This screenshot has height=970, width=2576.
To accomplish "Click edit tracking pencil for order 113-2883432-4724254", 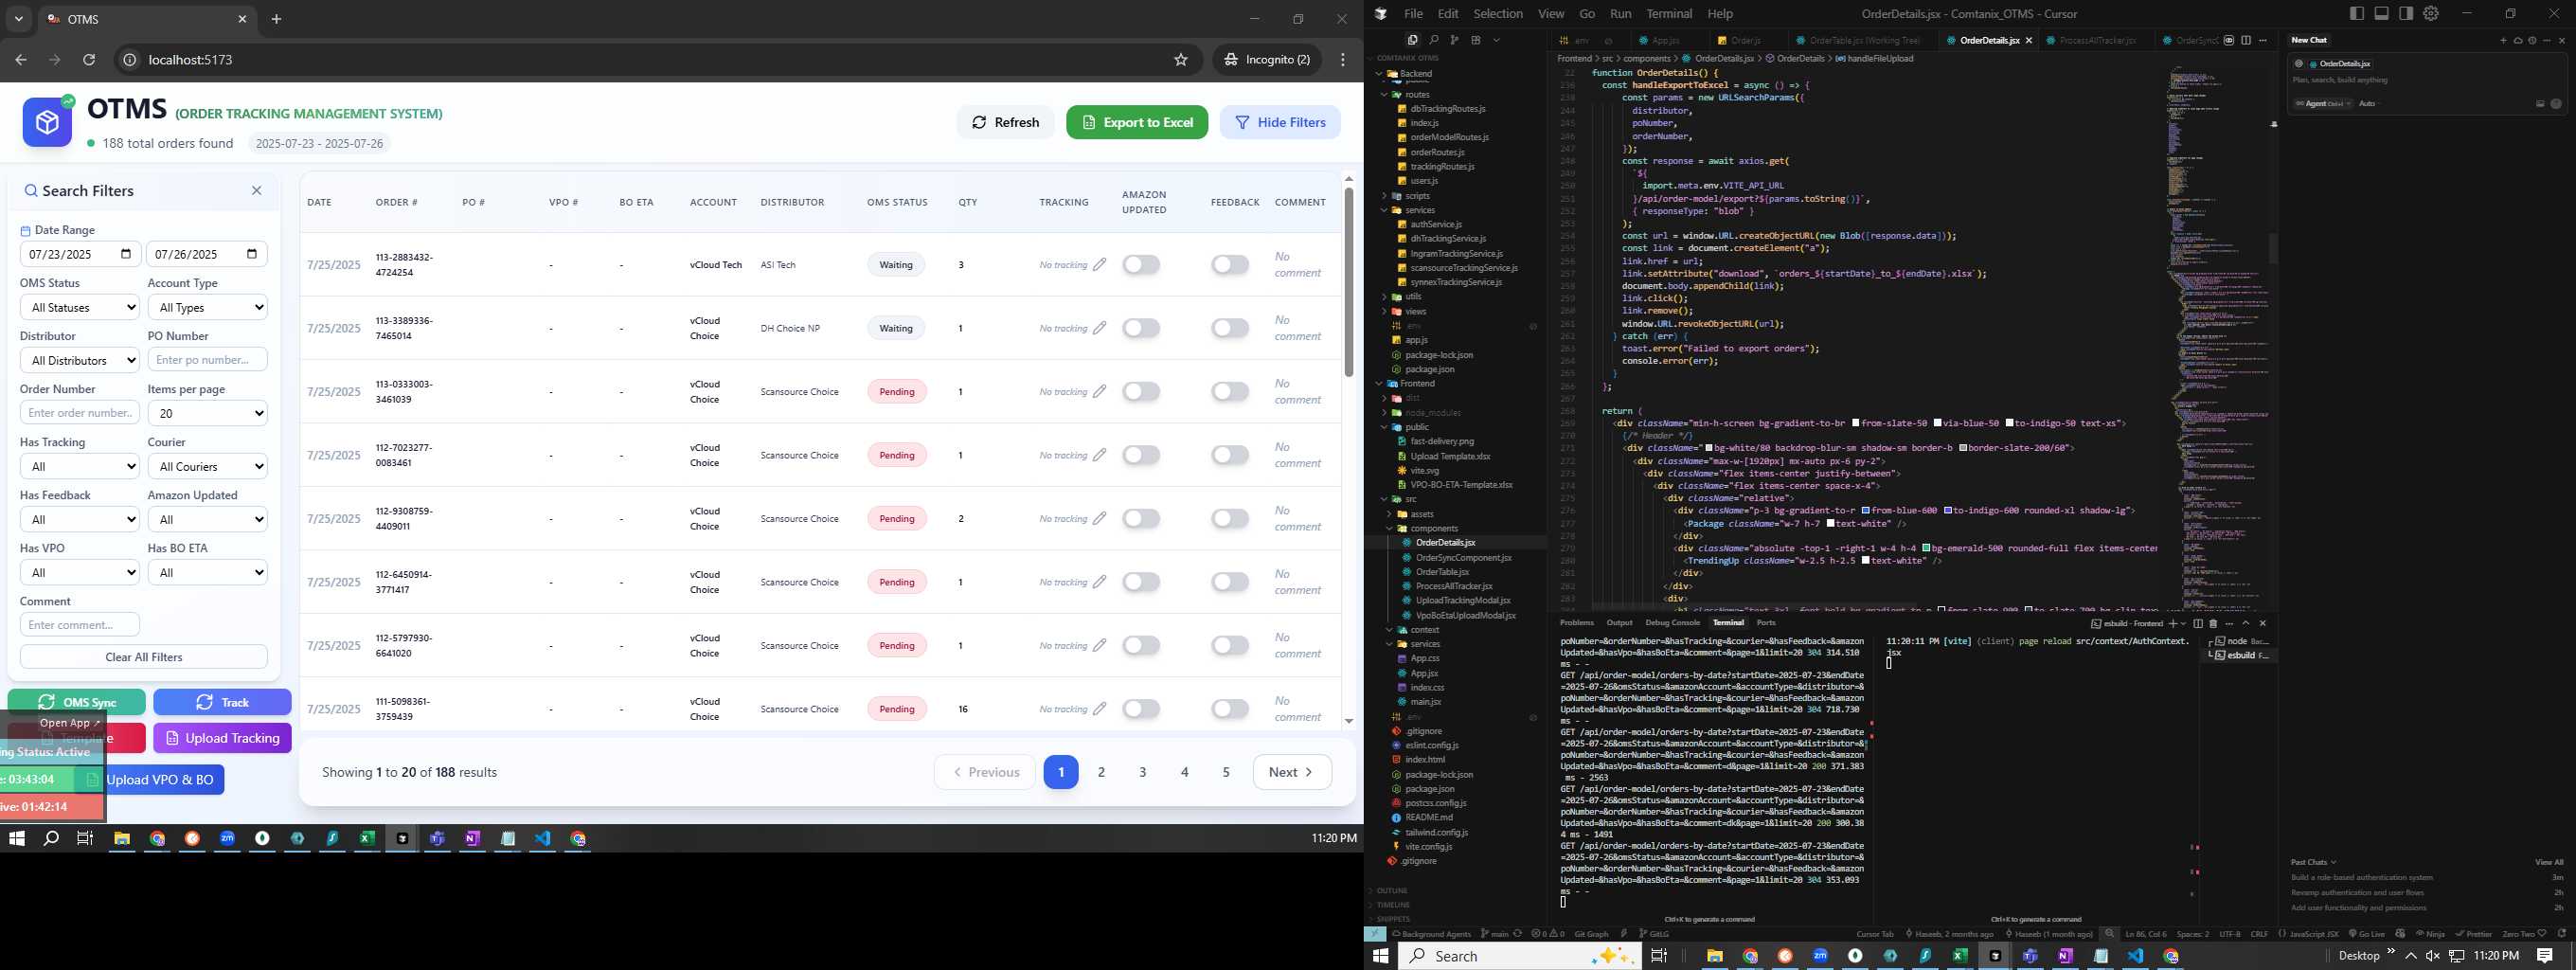I will 1100,265.
